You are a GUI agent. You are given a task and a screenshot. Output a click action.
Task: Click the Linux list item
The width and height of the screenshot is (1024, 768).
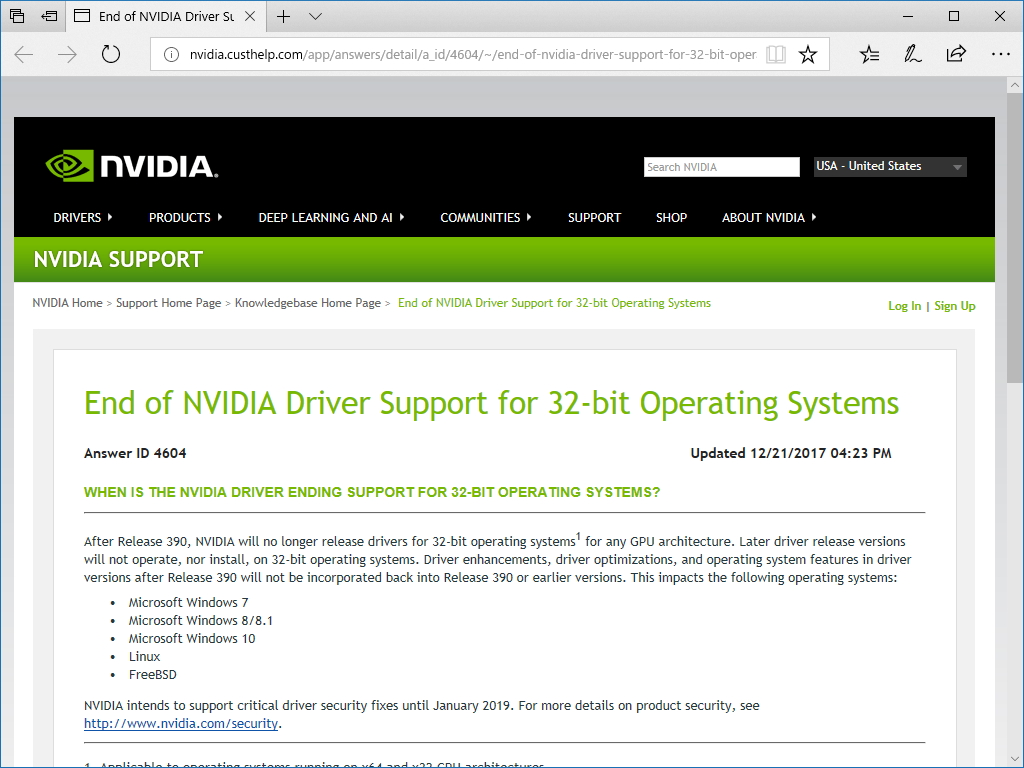(144, 656)
